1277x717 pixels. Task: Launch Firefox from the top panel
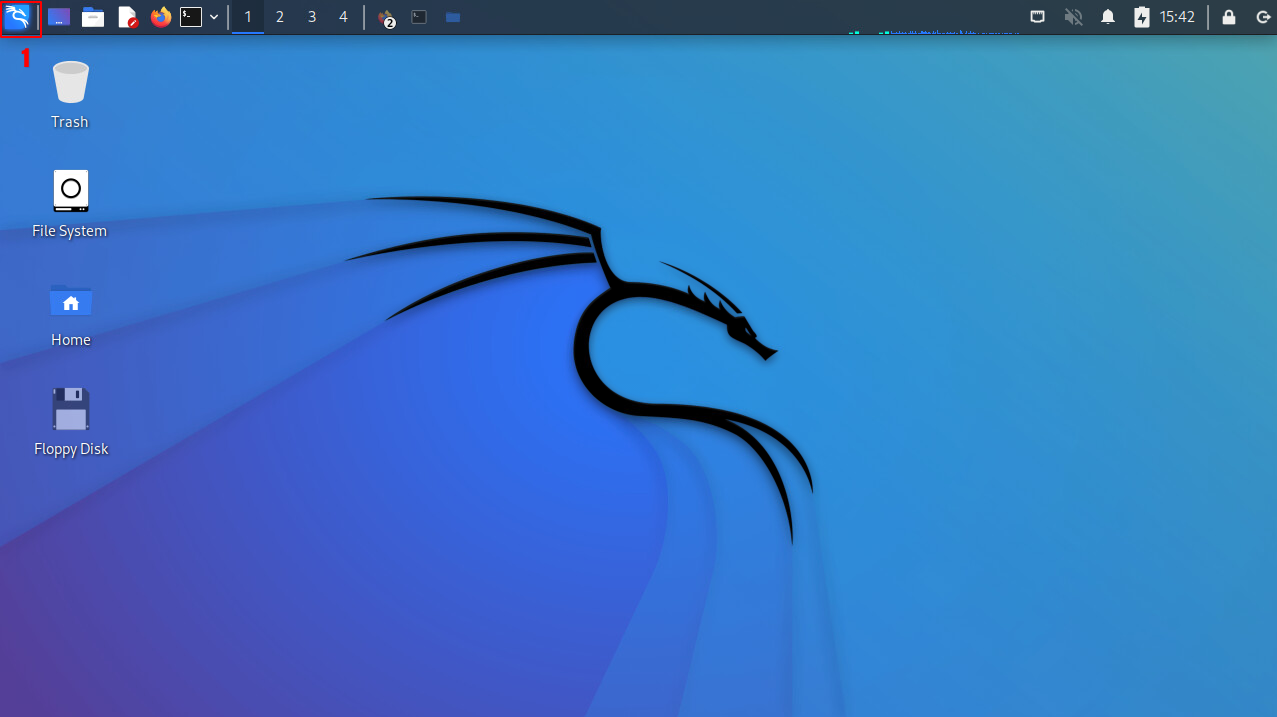click(x=160, y=17)
